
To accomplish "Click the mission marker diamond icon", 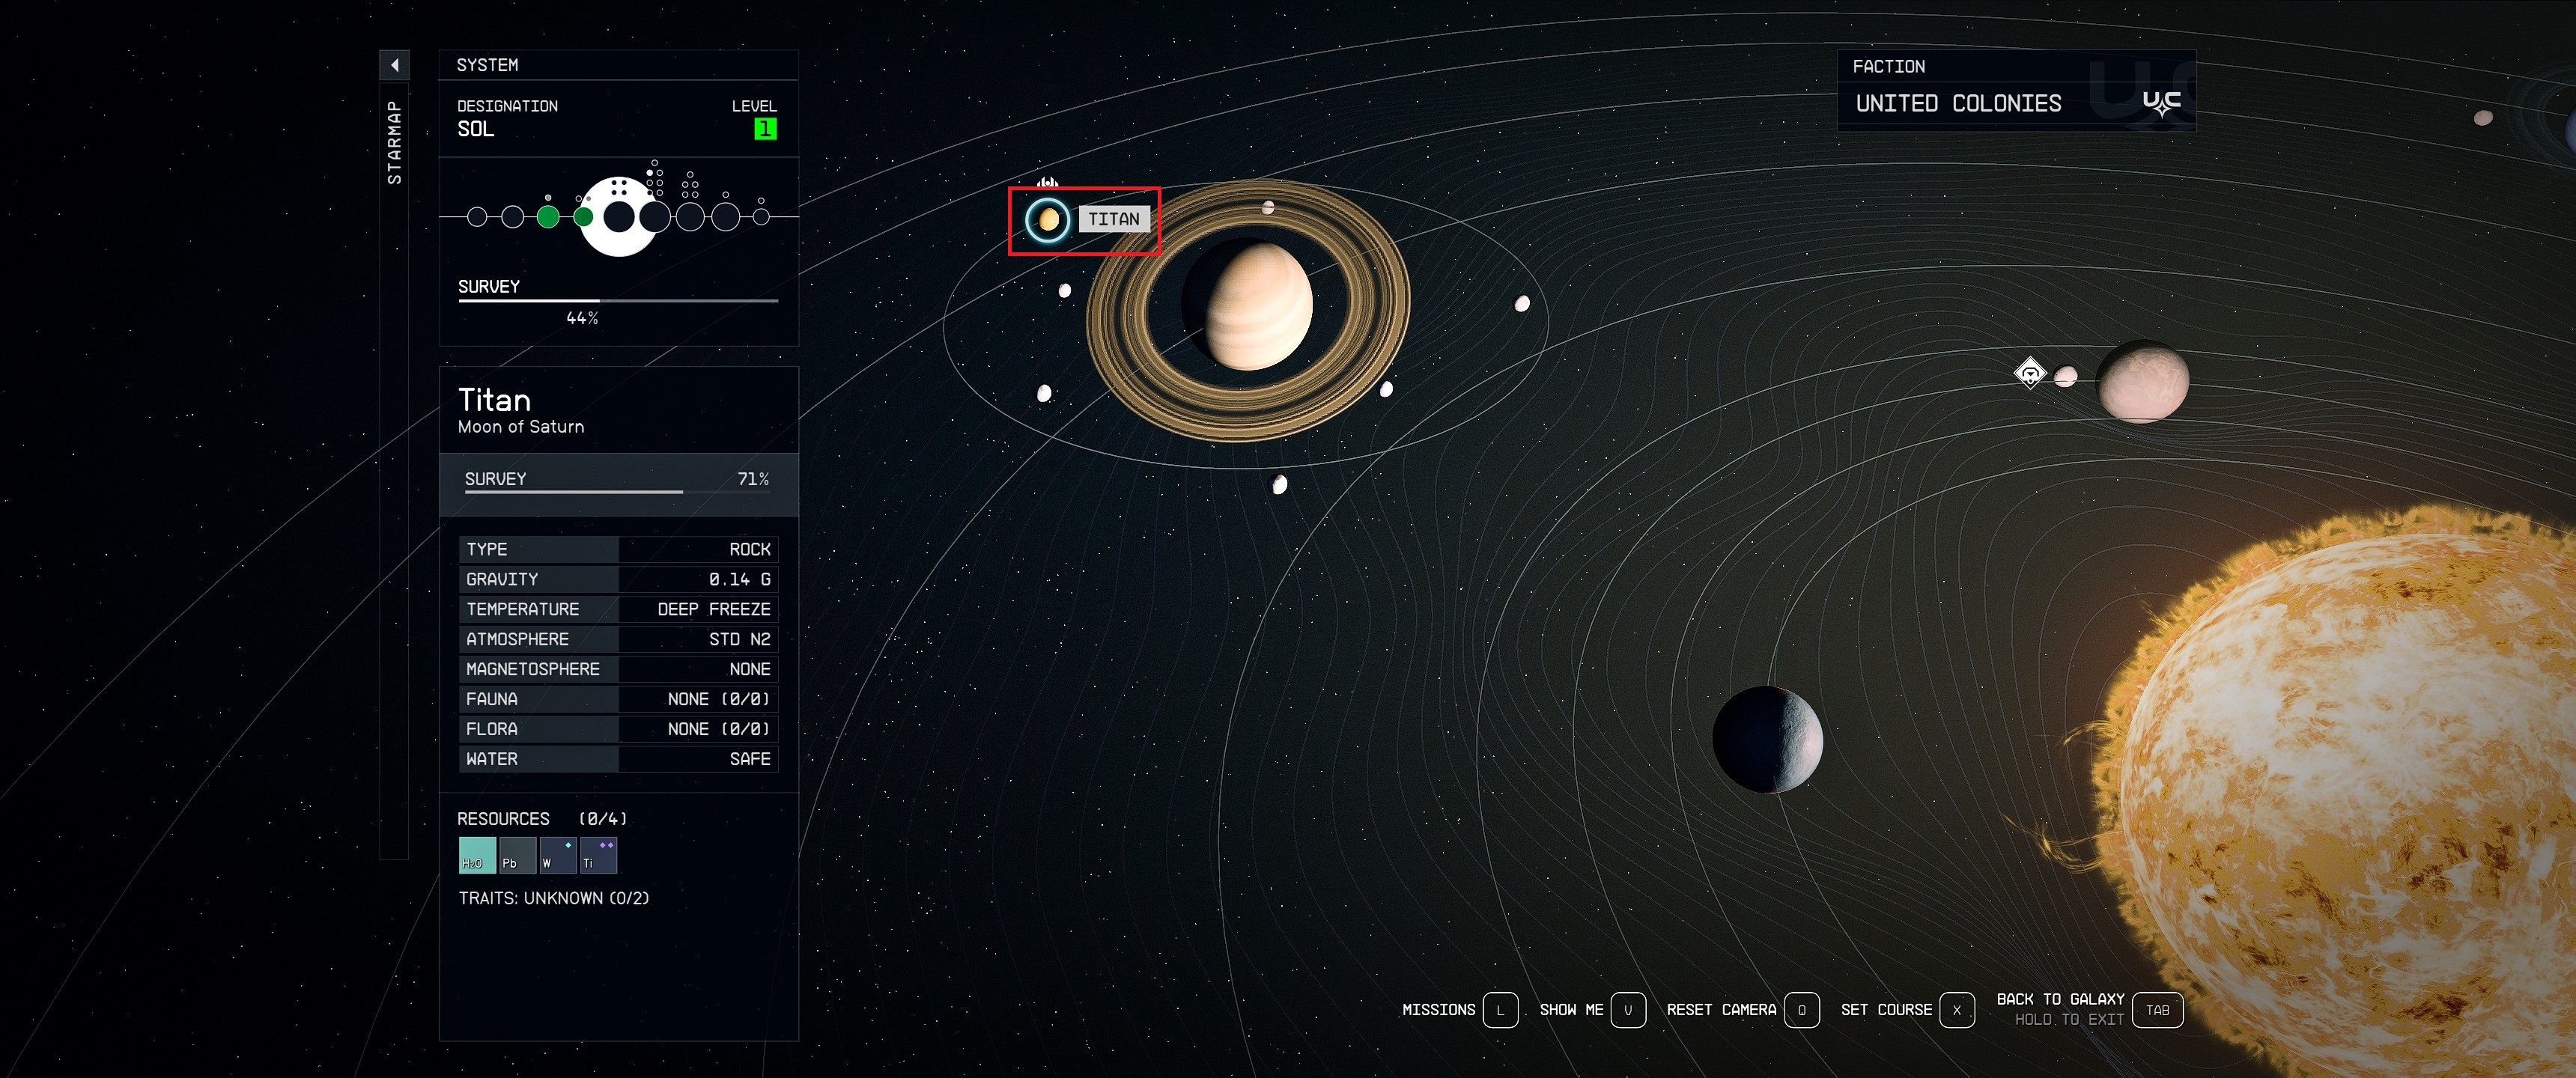I will tap(2029, 374).
